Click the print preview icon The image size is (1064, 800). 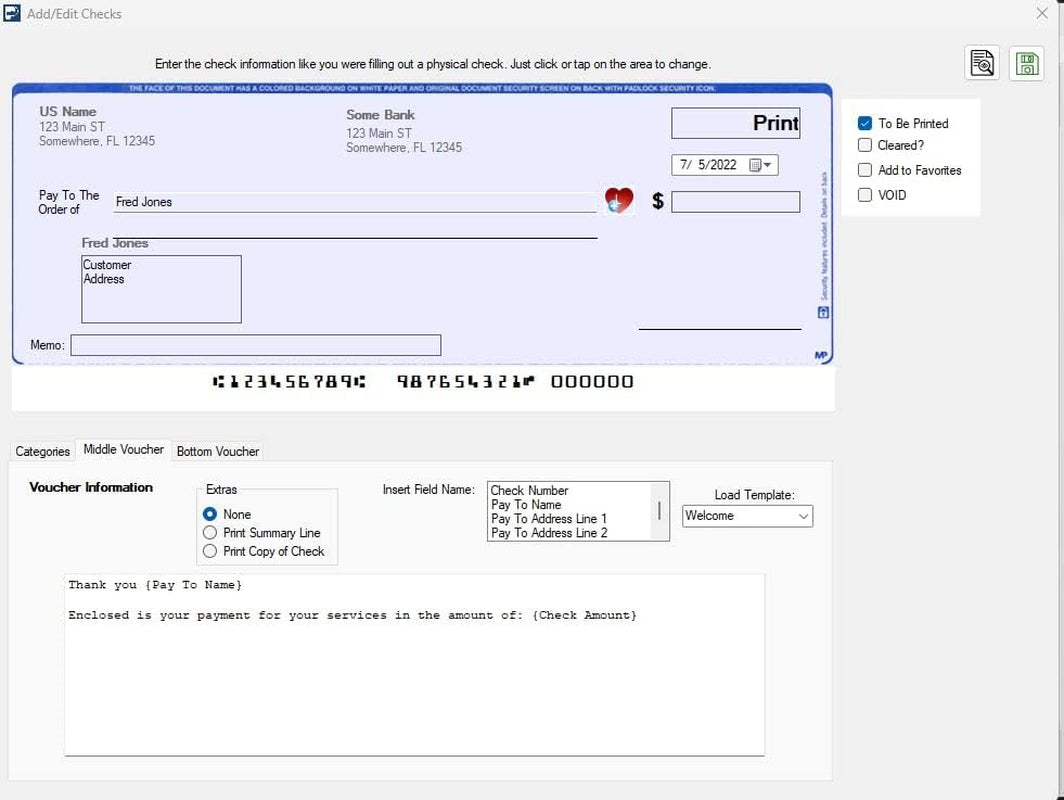coord(982,63)
